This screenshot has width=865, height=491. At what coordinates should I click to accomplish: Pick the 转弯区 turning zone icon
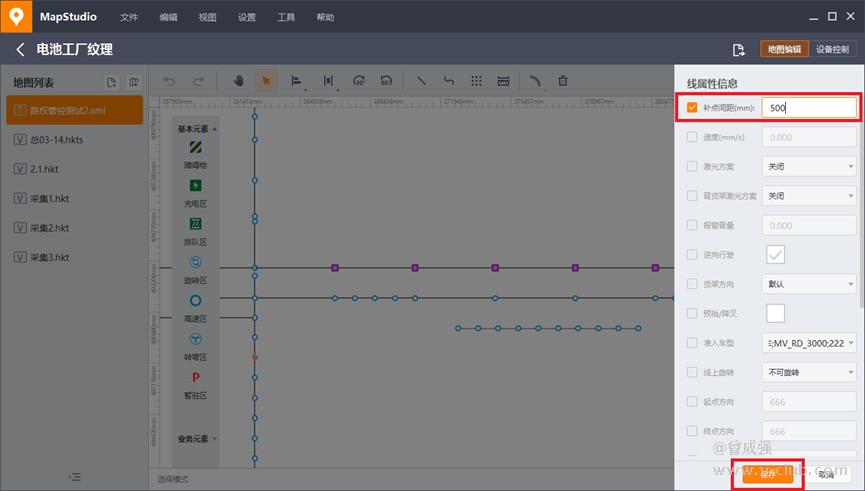(195, 339)
